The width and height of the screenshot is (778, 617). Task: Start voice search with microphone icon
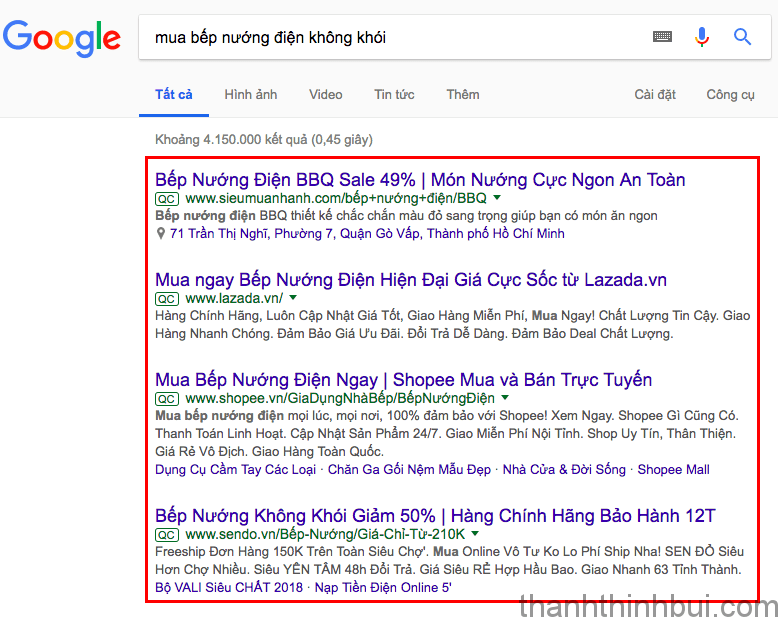(702, 37)
